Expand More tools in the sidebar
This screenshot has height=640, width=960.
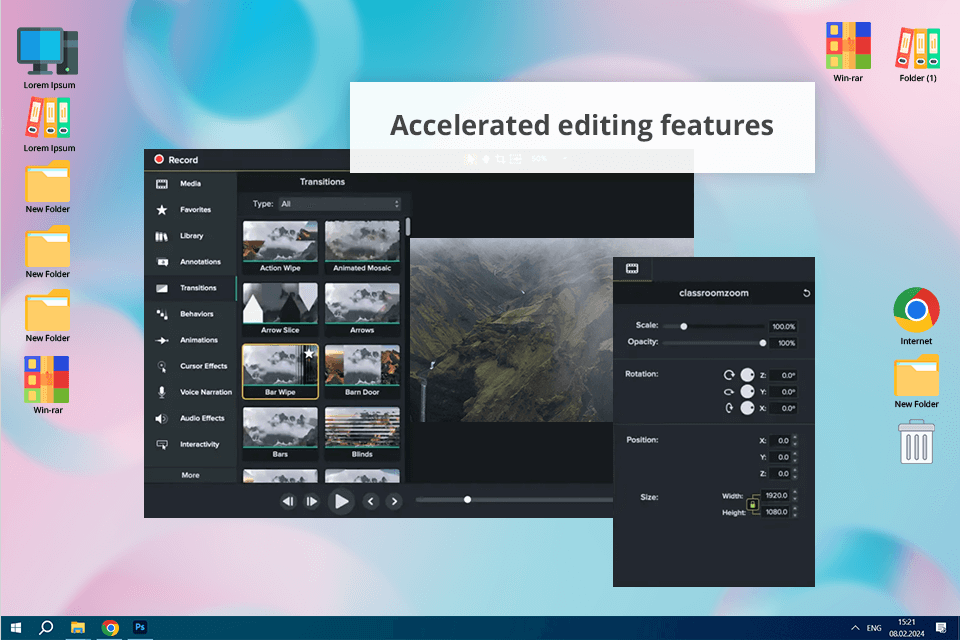point(190,475)
